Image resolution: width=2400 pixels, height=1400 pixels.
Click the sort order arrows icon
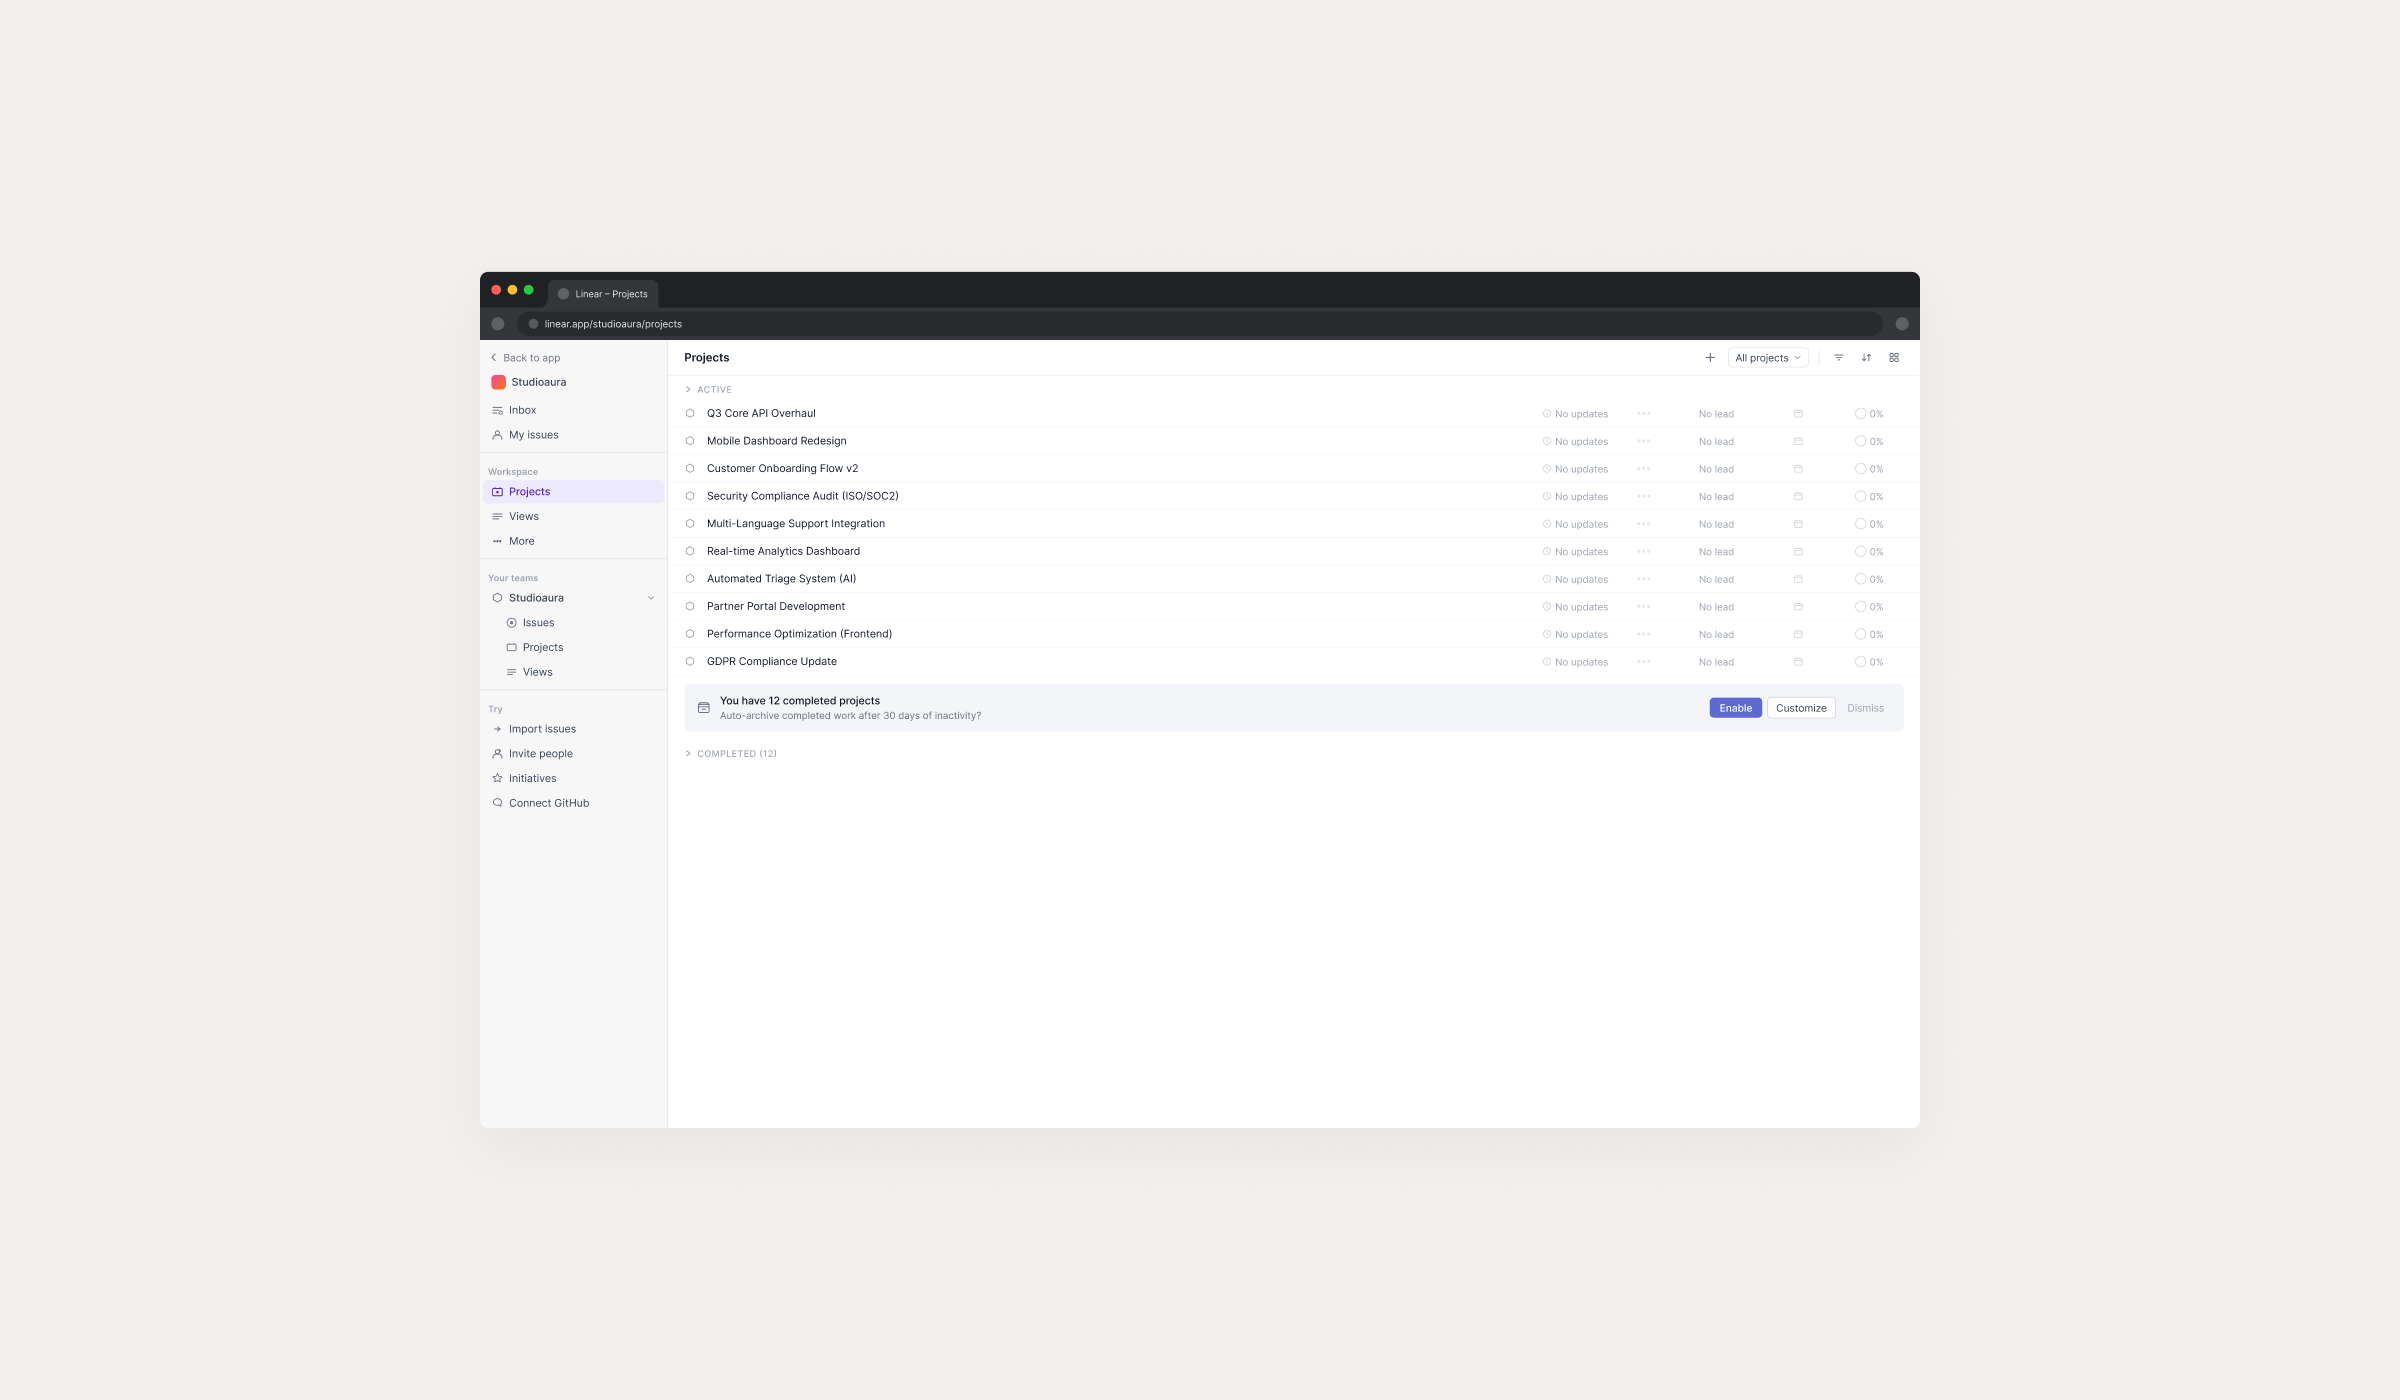[1866, 358]
